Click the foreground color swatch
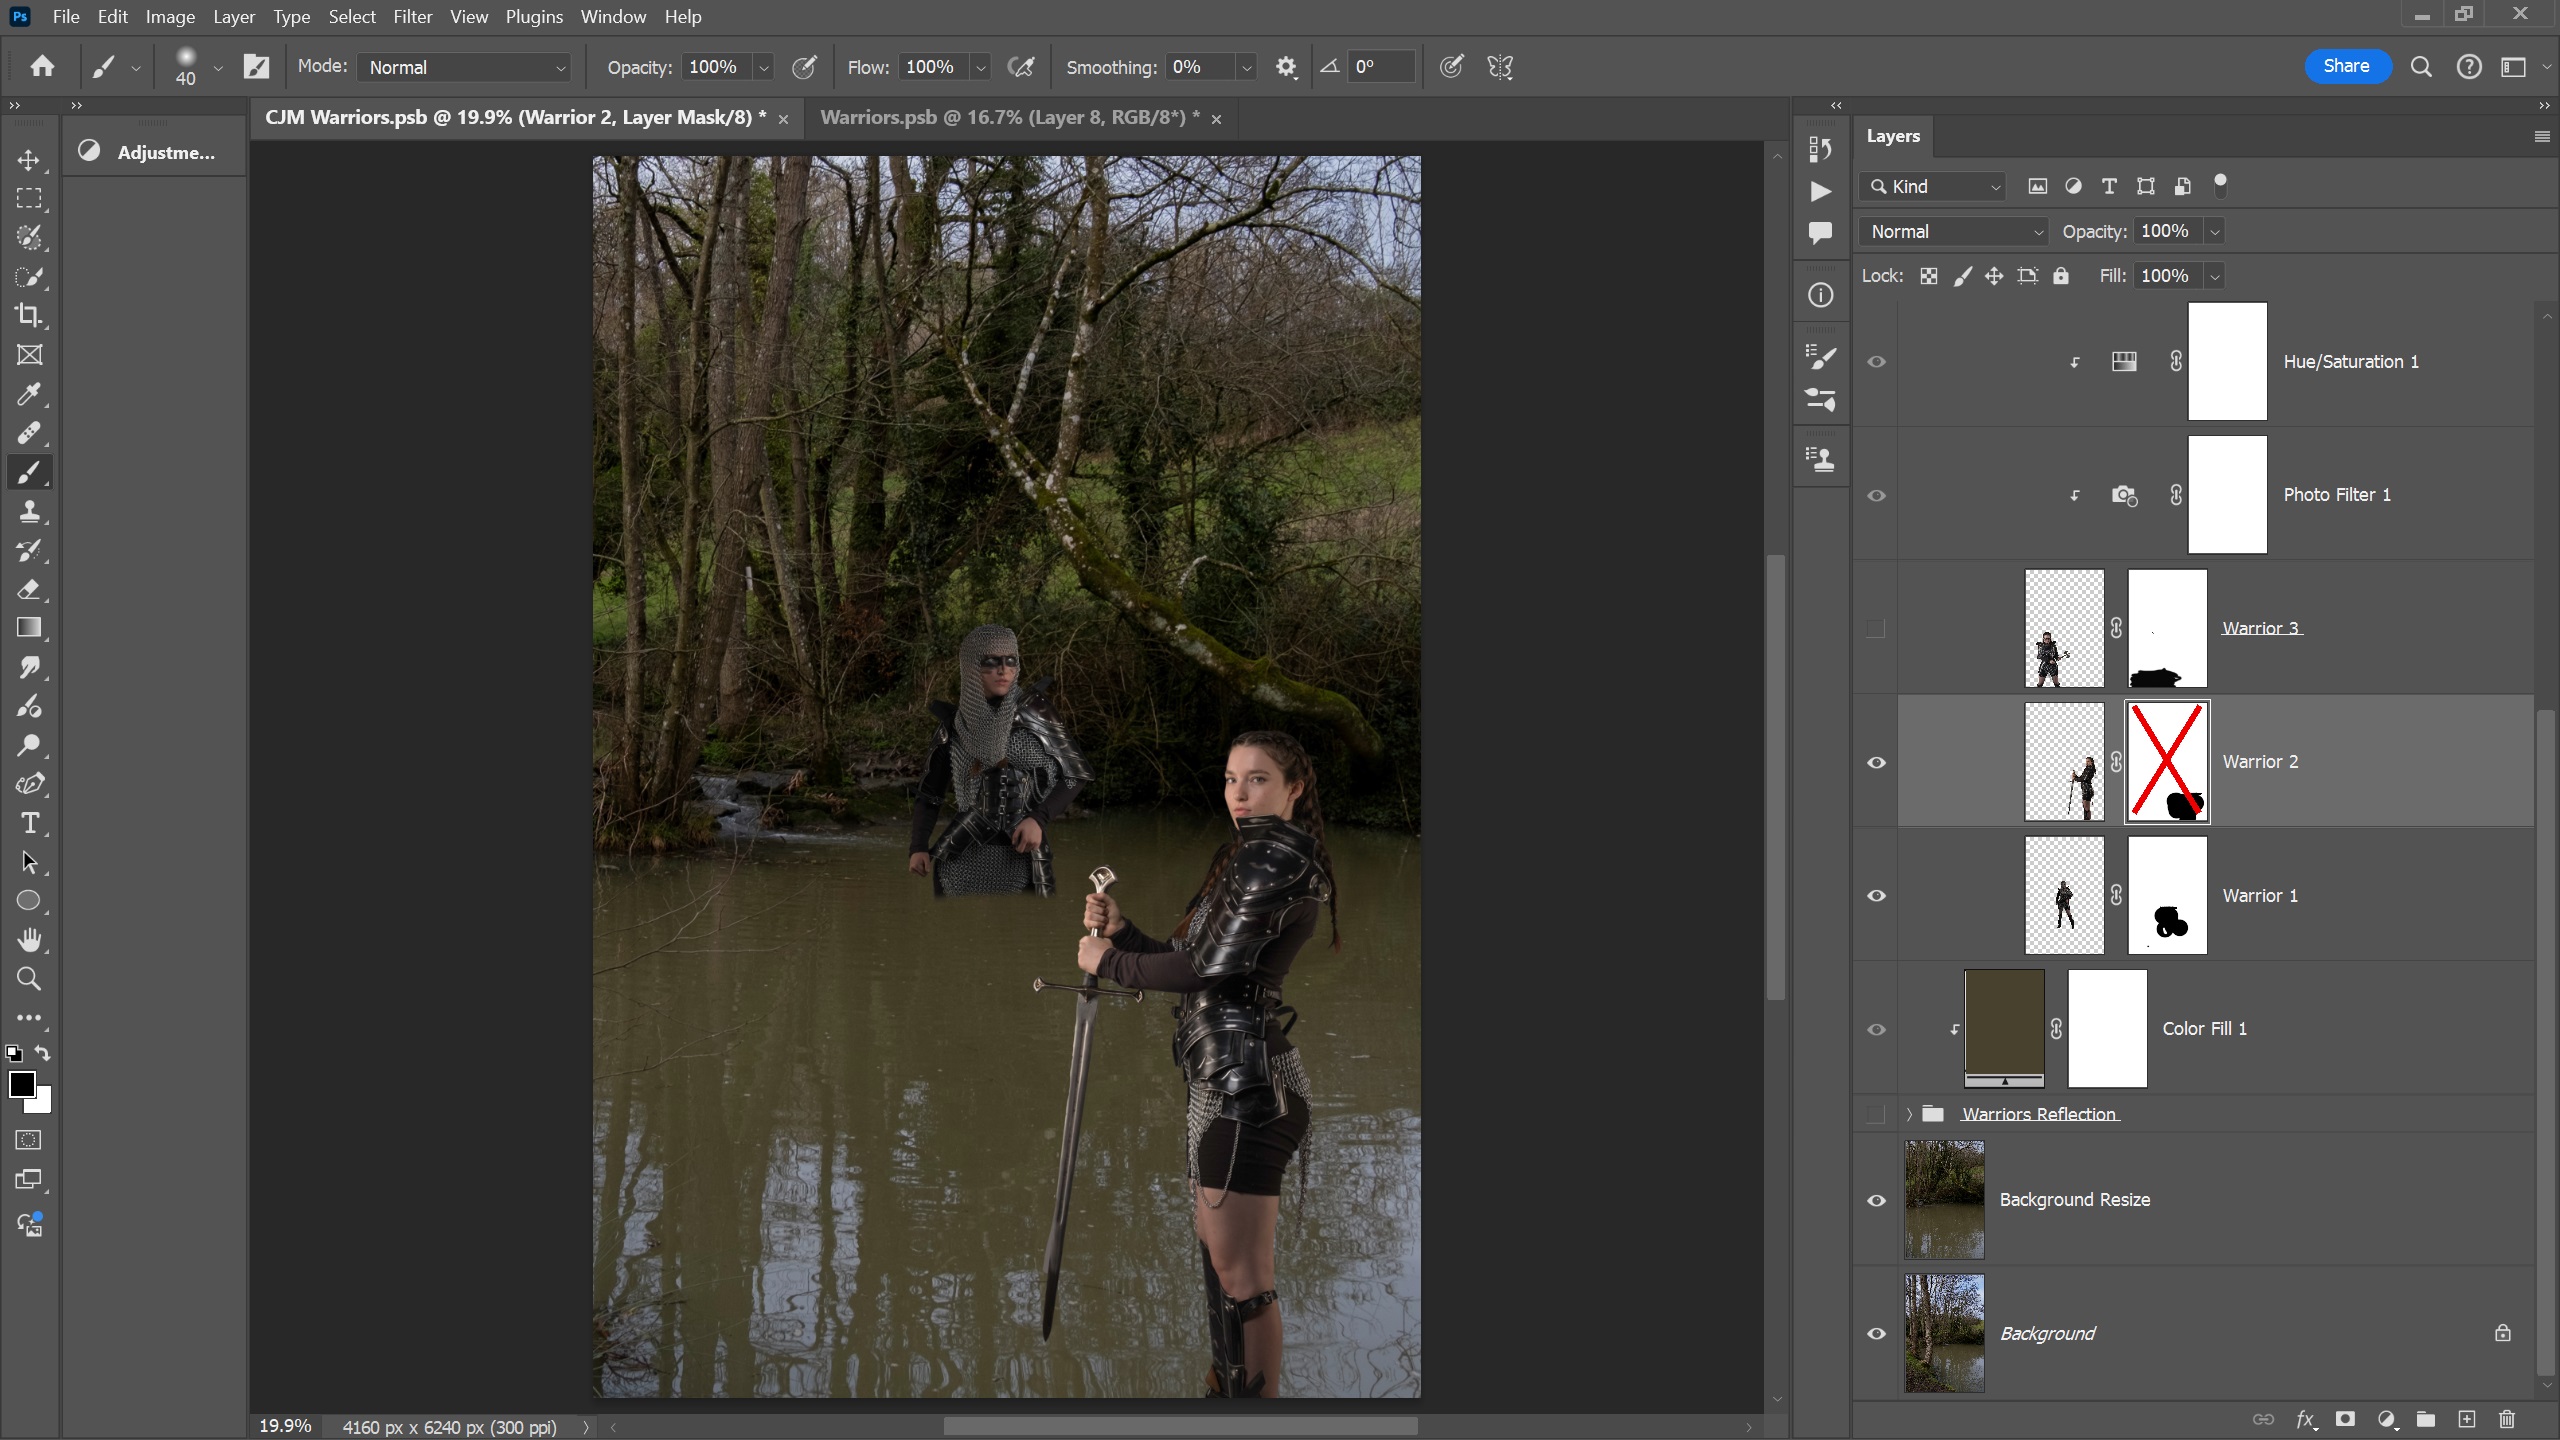The height and width of the screenshot is (1440, 2560). coord(22,1084)
